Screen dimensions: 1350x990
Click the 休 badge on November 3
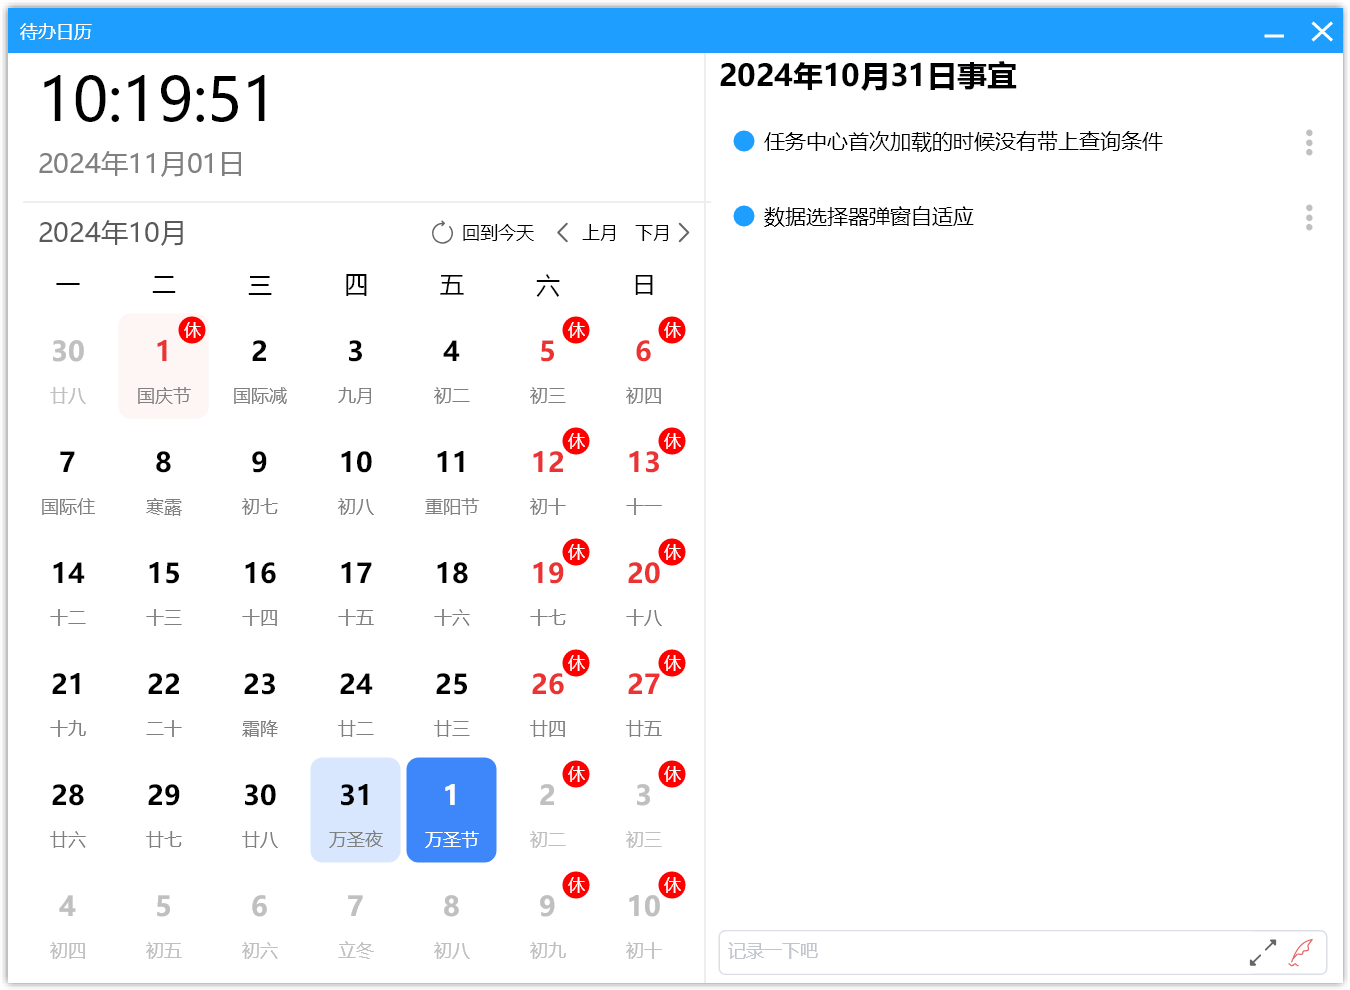(672, 774)
